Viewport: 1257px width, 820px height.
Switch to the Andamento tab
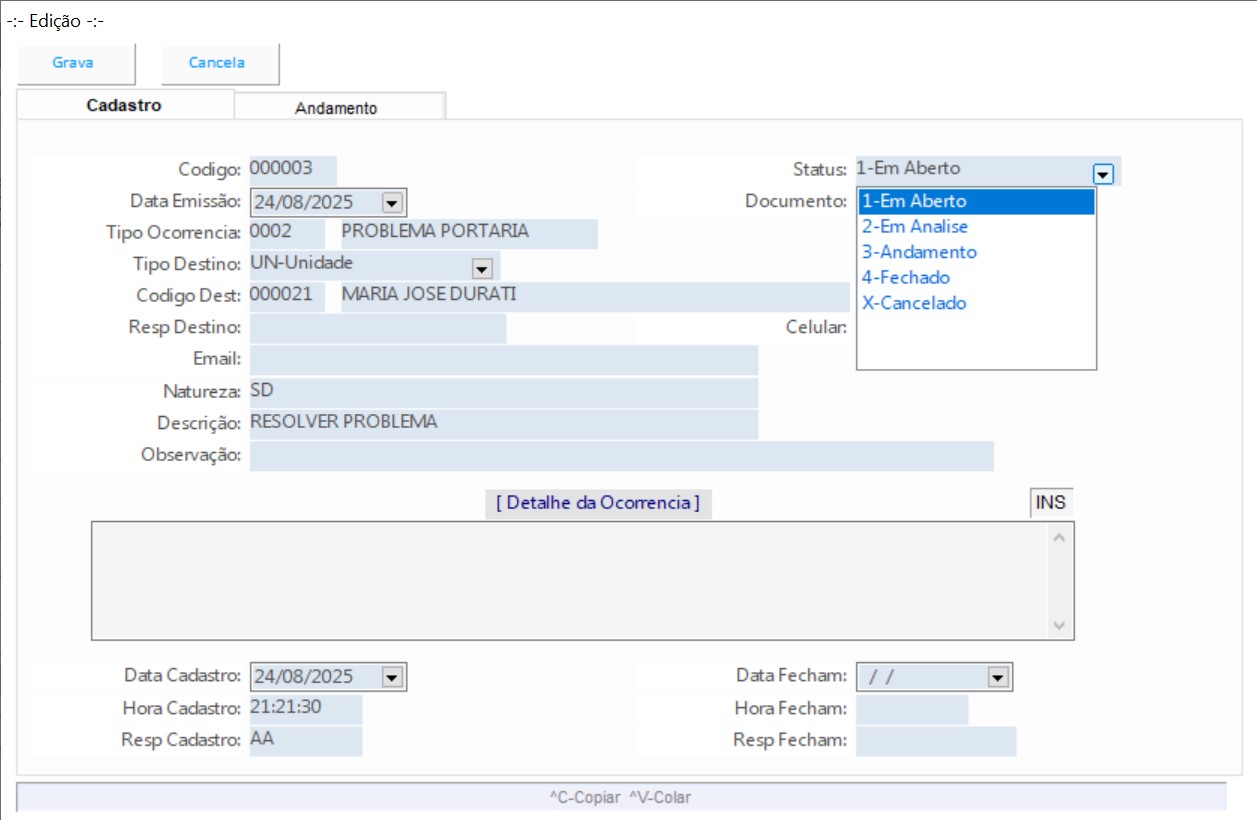point(336,108)
